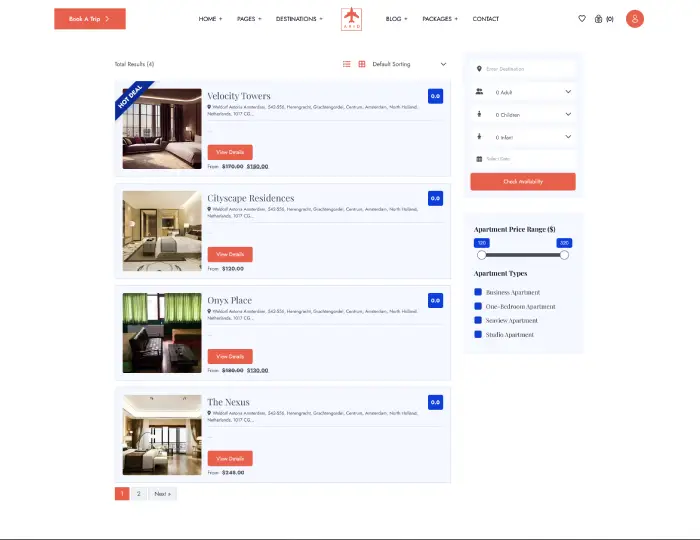The width and height of the screenshot is (700, 540).
Task: Open the Cityscape Residences title link
Action: (250, 198)
